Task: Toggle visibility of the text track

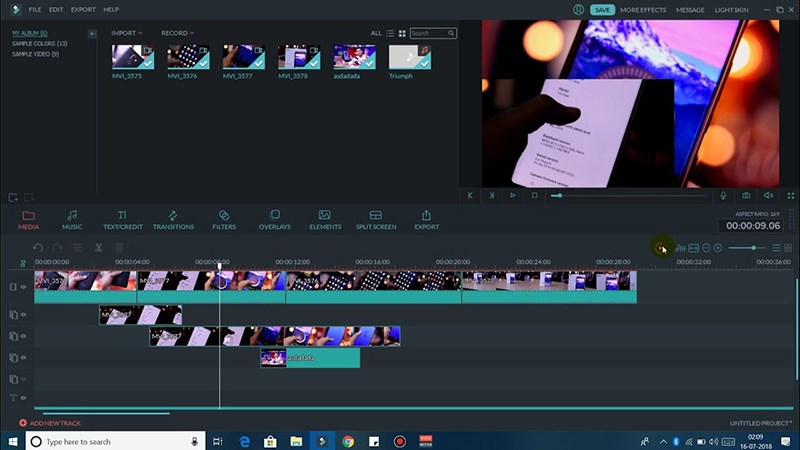Action: (x=24, y=398)
